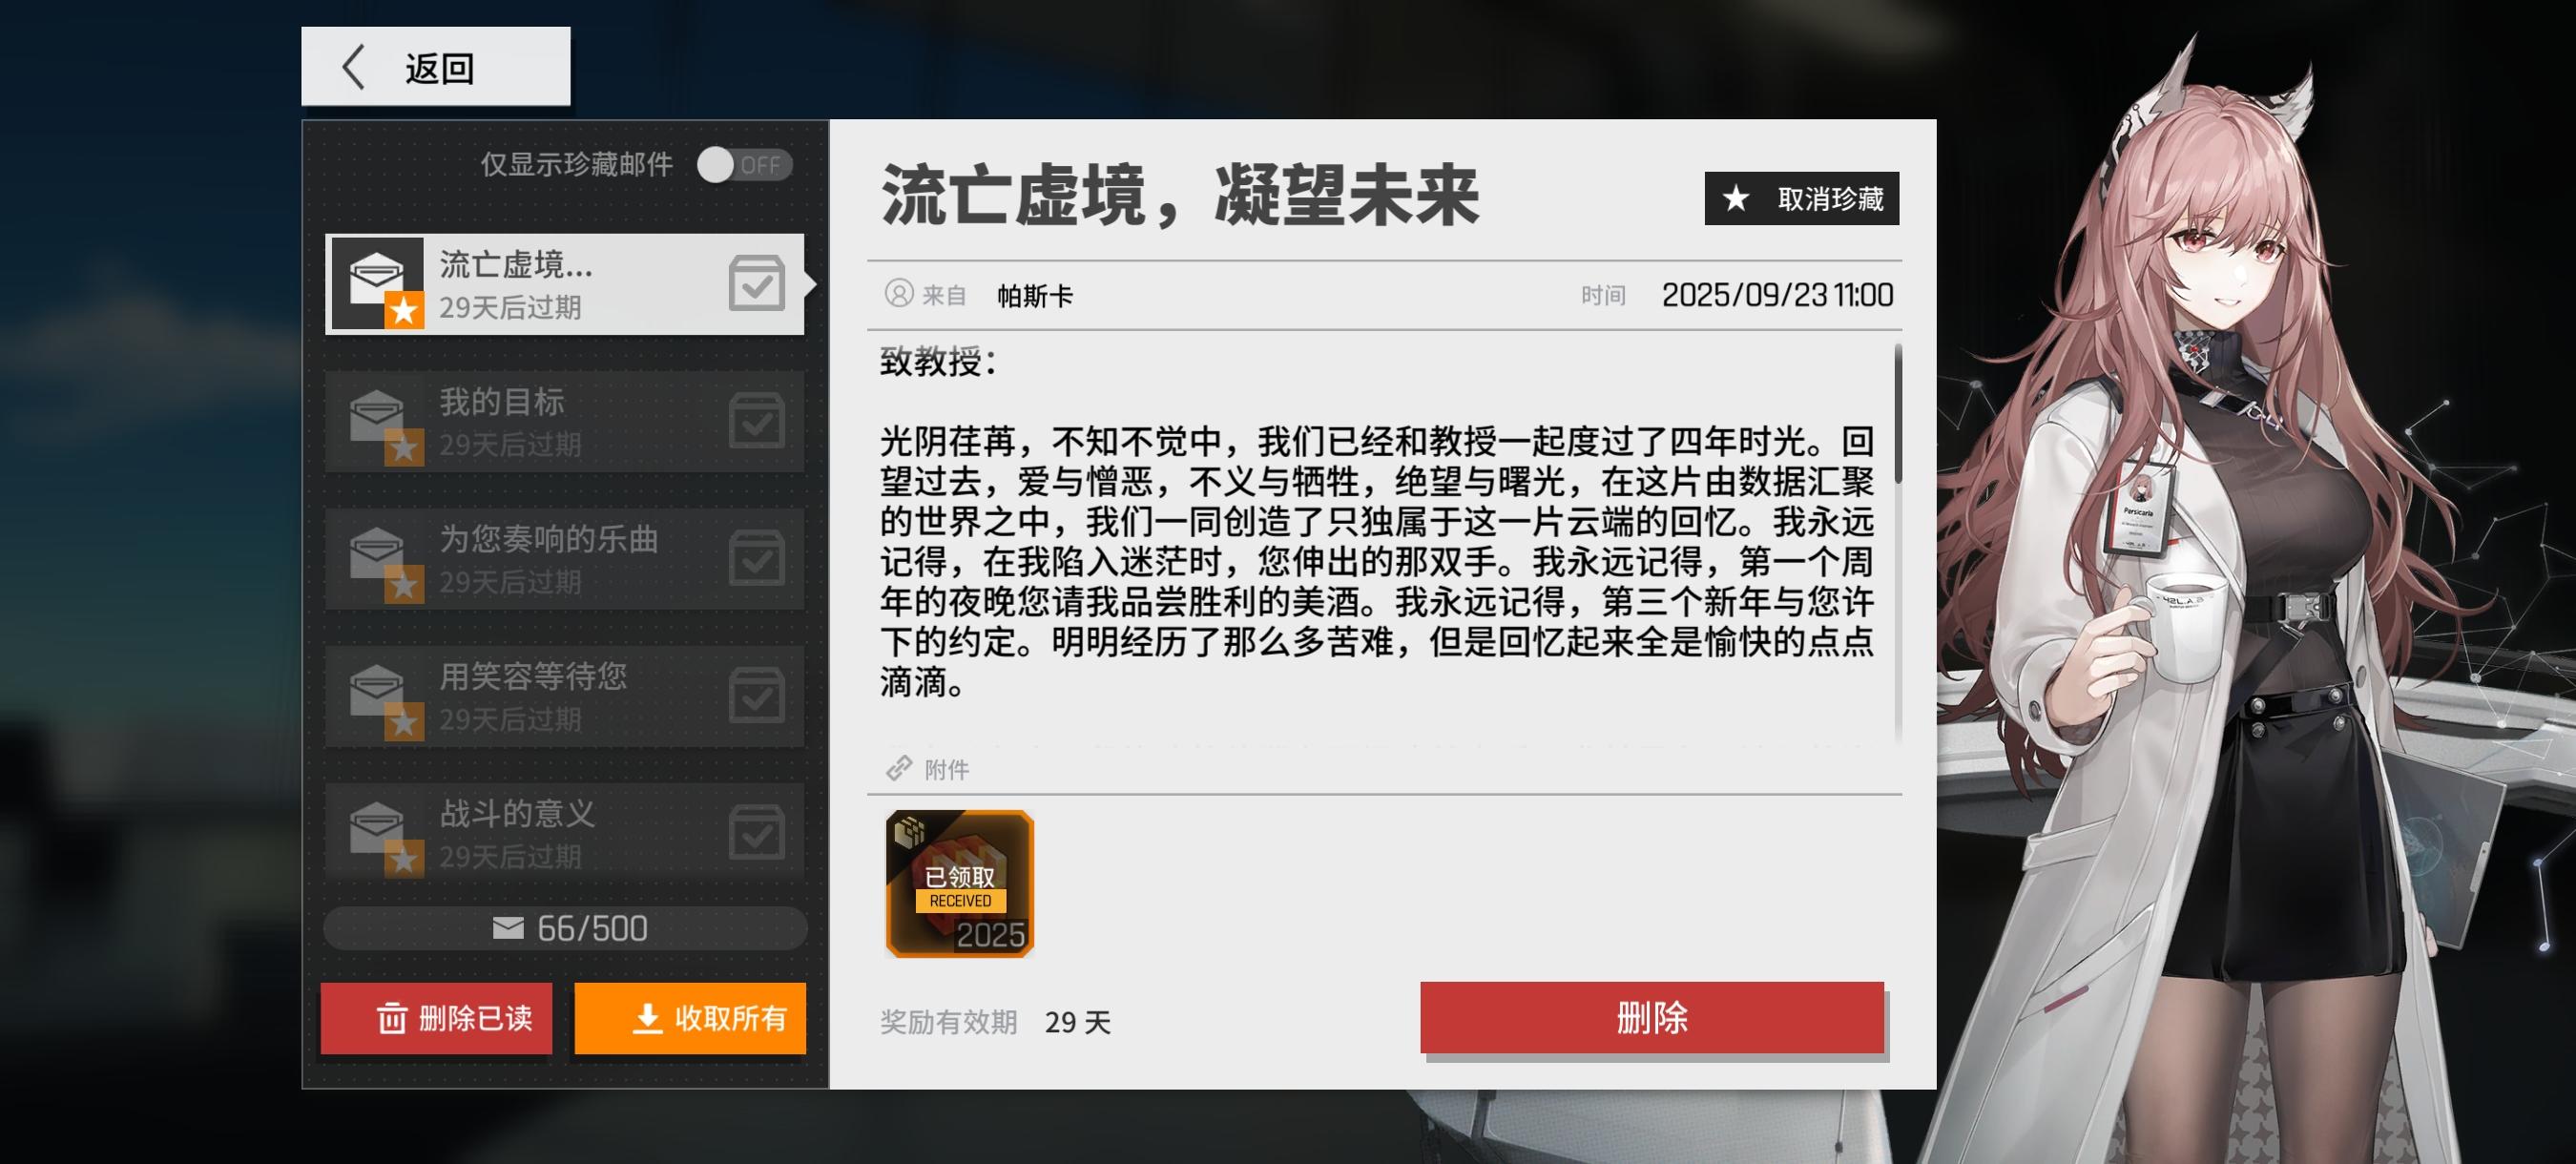Click envelope icon of 用笑容等待您 mail

point(376,689)
